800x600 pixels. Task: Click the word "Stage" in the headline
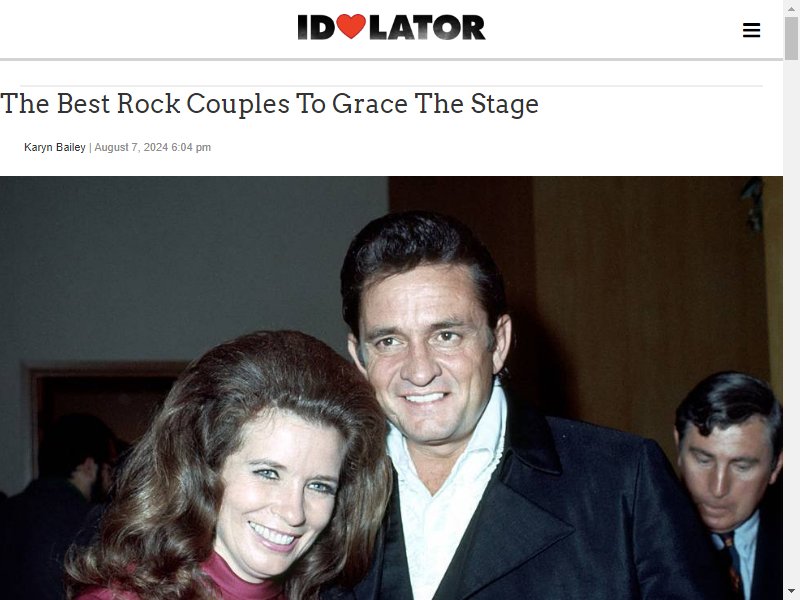(504, 104)
